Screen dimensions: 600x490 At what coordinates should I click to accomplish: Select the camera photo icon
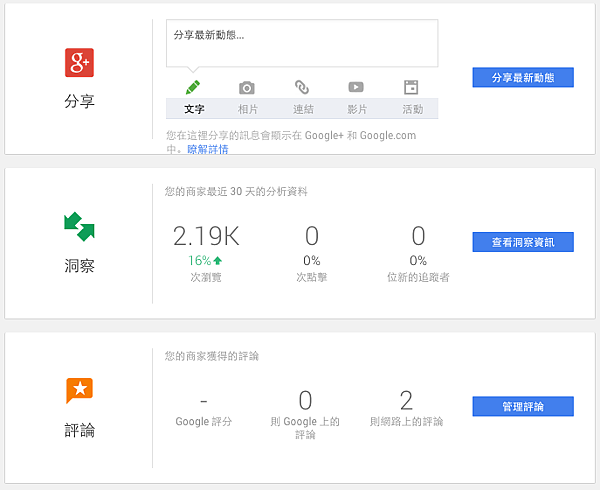(x=247, y=88)
